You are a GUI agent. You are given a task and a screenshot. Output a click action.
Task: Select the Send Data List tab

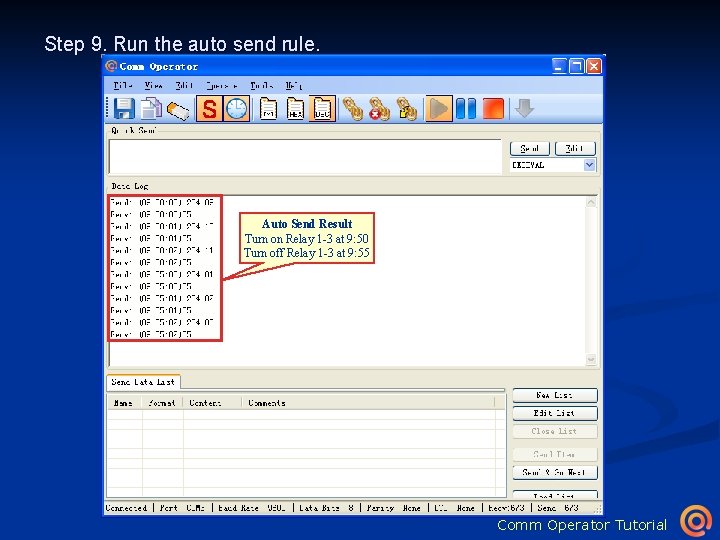pos(143,382)
